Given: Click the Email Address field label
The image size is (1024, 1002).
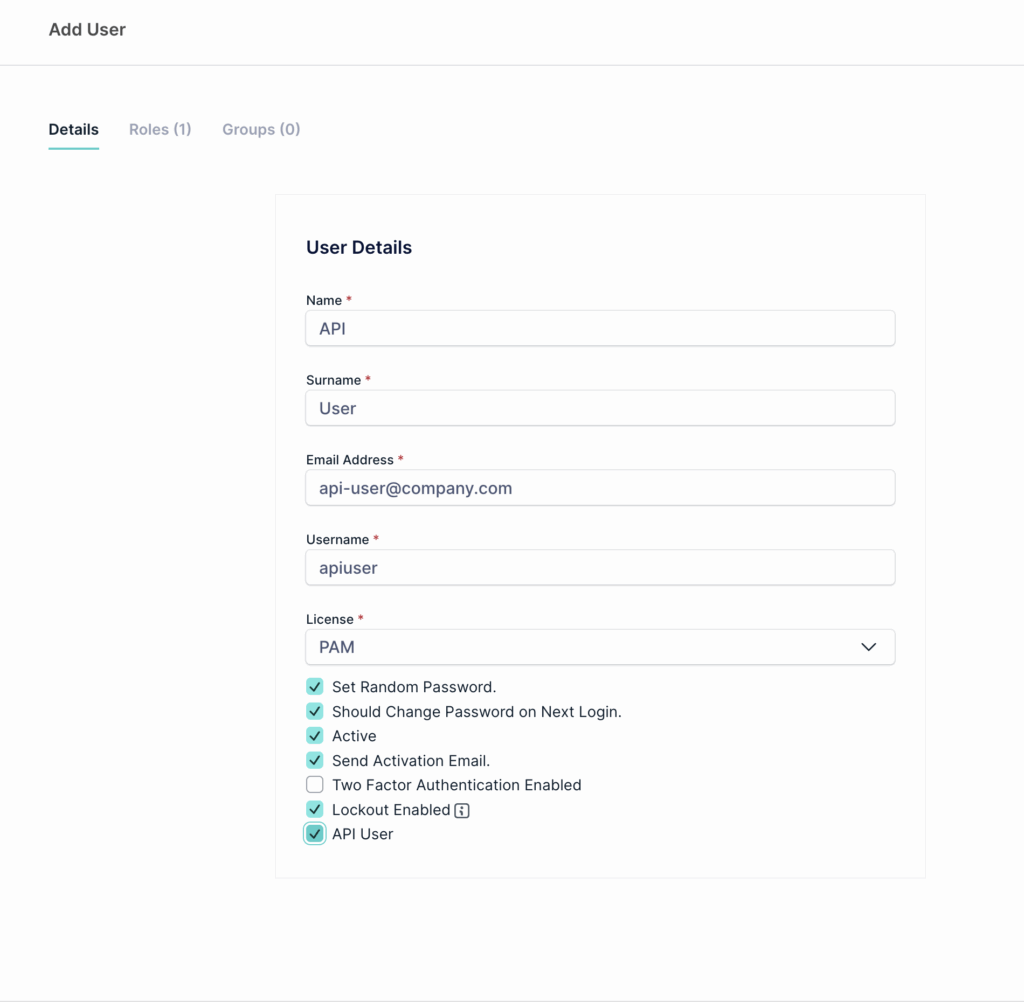Looking at the screenshot, I should [x=349, y=460].
